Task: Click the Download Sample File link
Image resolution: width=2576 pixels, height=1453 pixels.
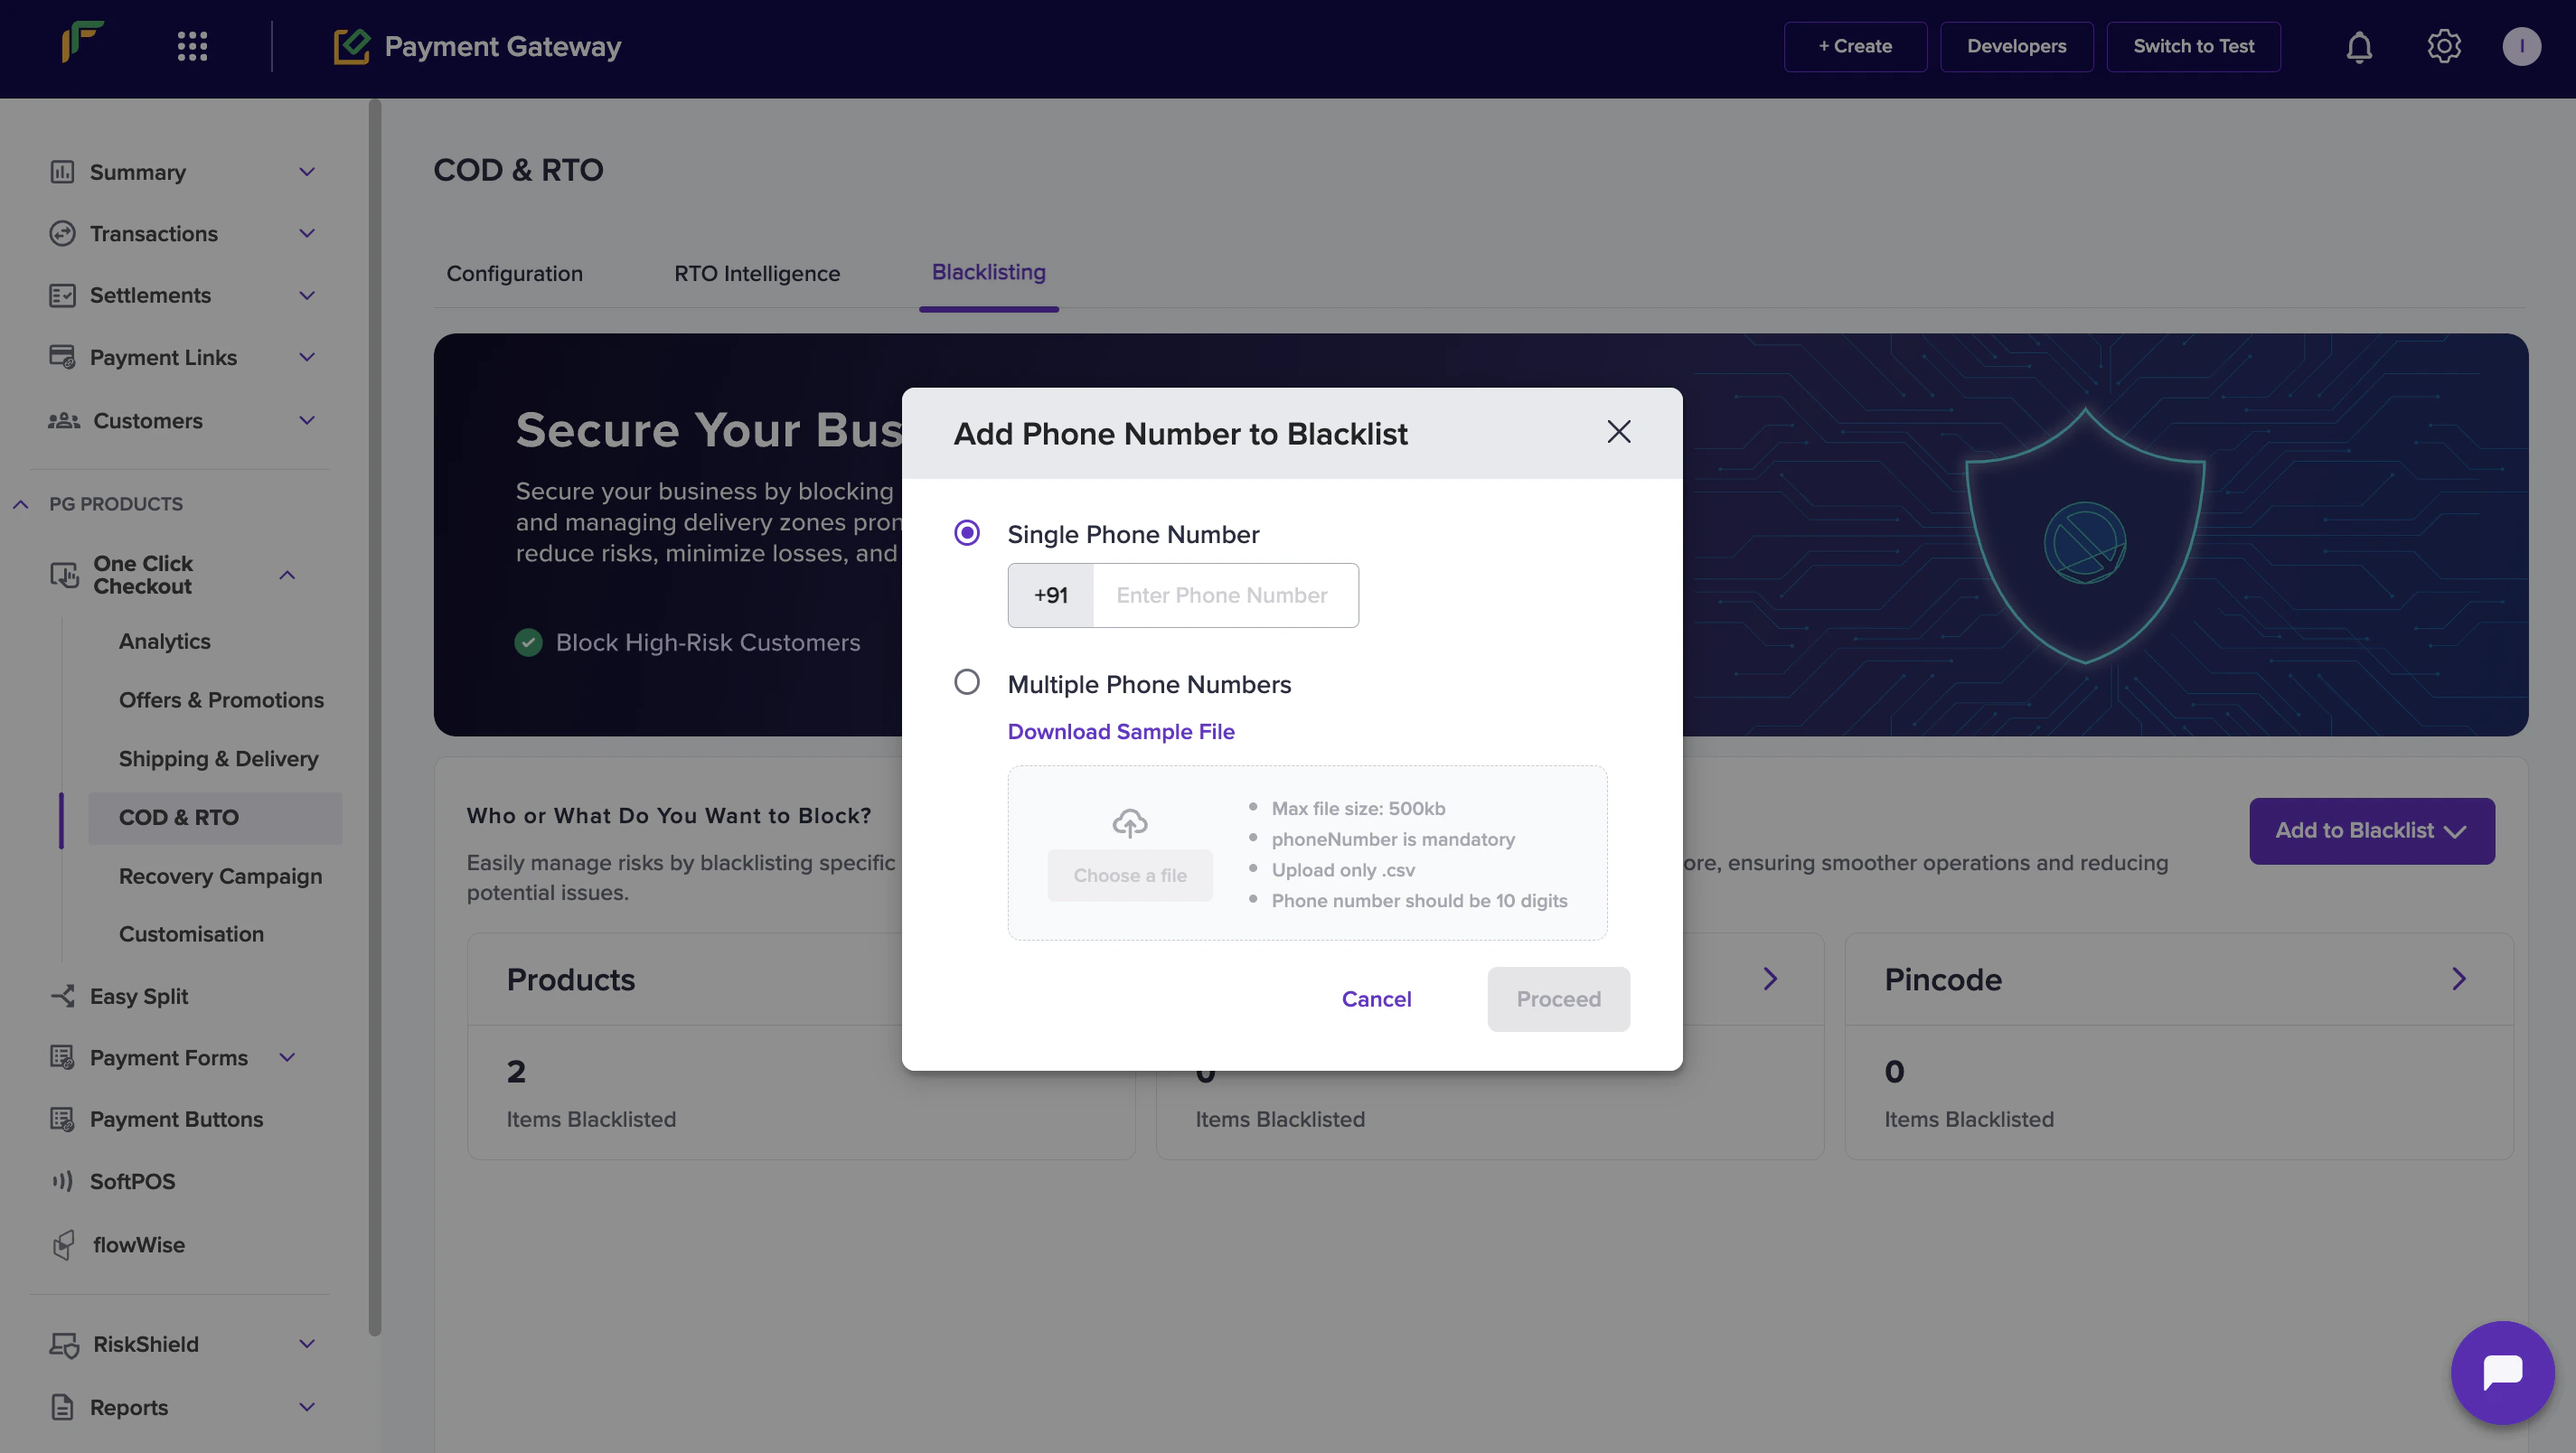Action: tap(1120, 732)
